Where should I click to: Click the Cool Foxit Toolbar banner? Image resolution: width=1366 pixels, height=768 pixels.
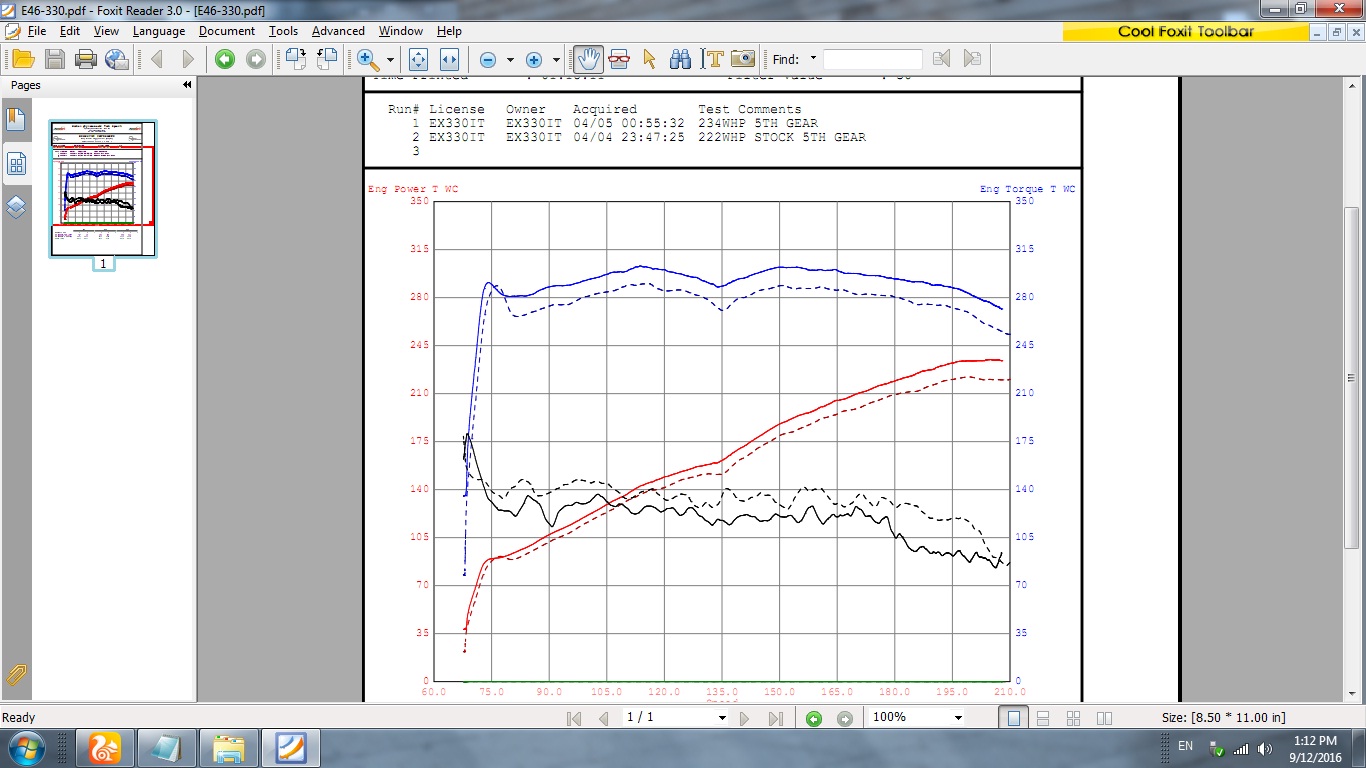pos(1184,31)
